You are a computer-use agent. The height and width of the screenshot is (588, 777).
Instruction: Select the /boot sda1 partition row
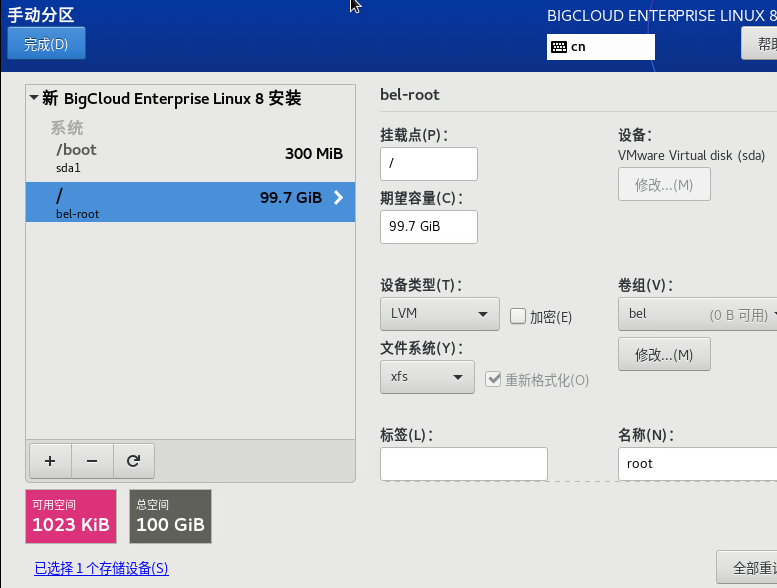click(190, 159)
